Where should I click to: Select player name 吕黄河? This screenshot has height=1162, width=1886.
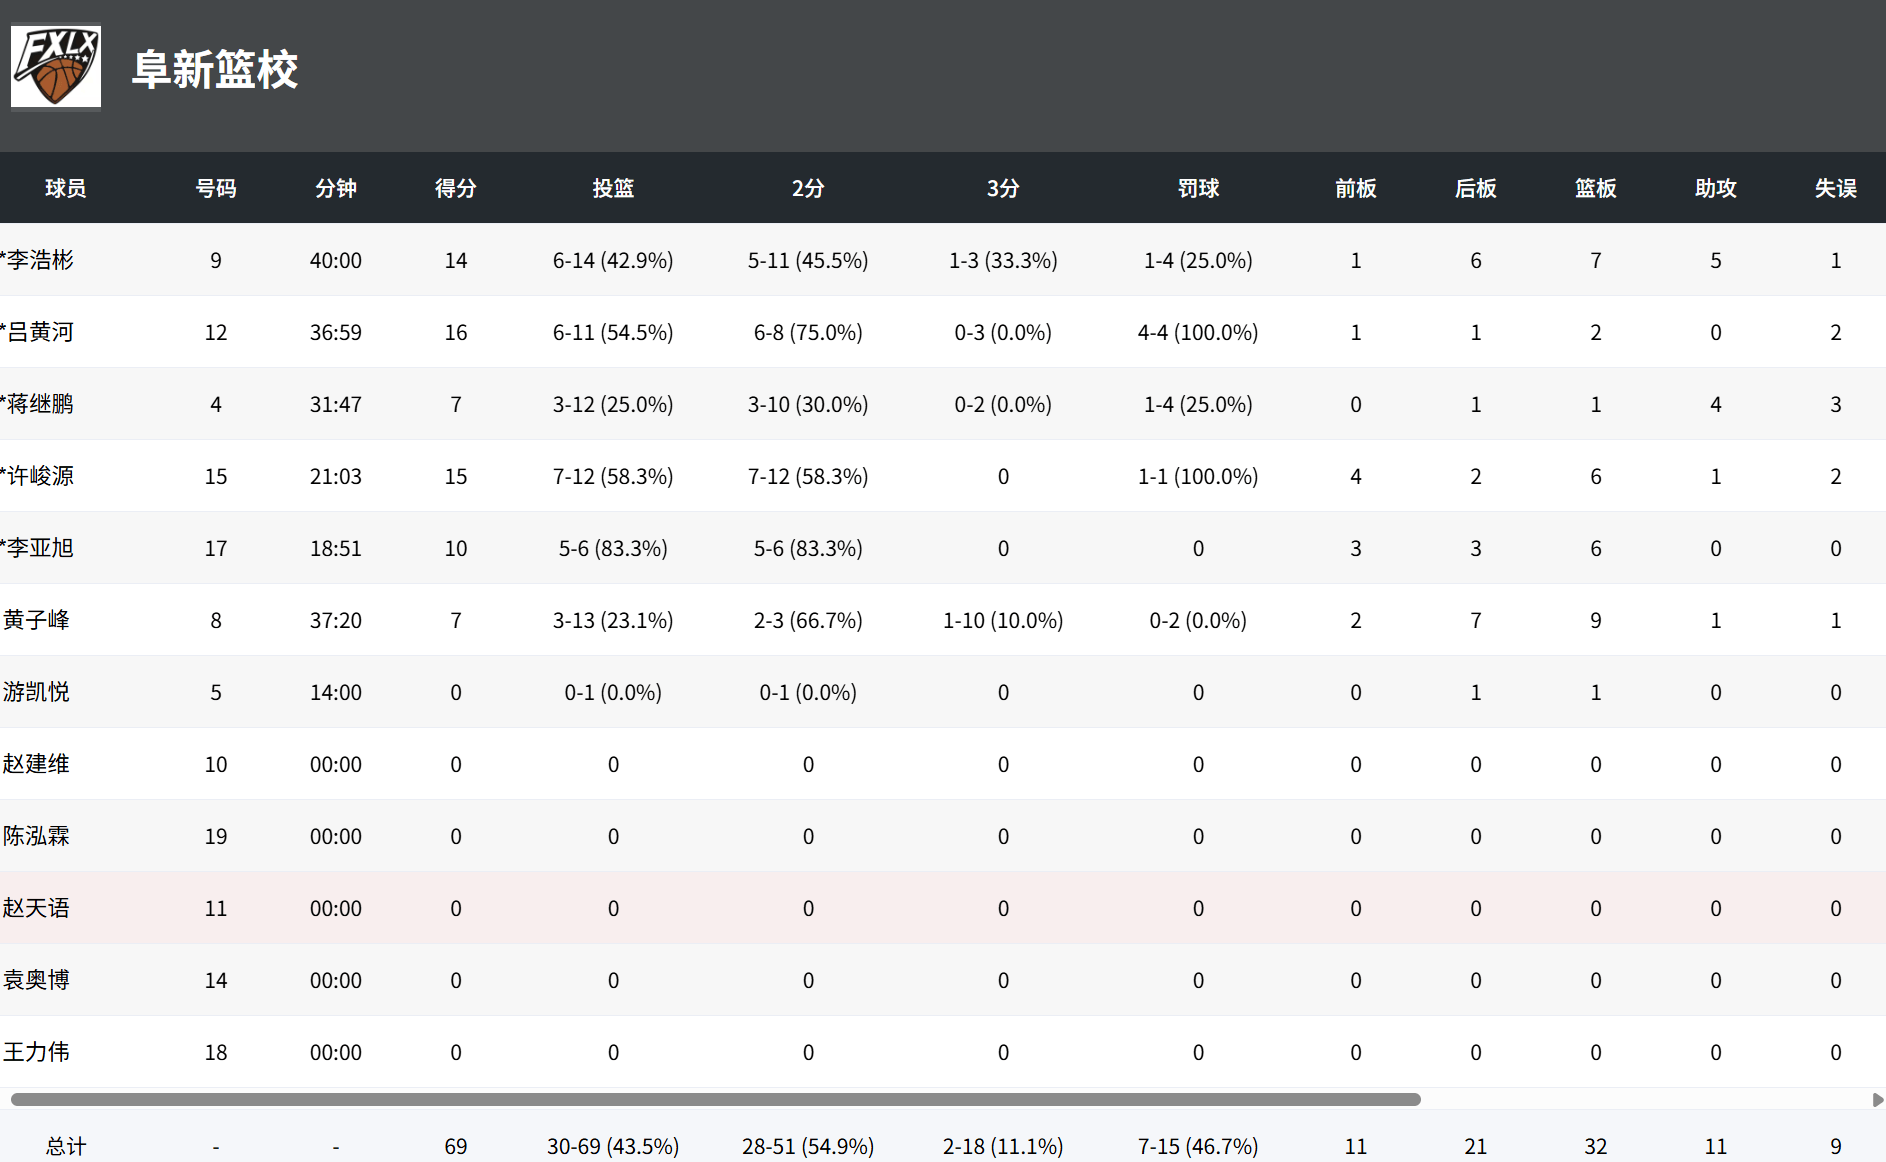(41, 332)
